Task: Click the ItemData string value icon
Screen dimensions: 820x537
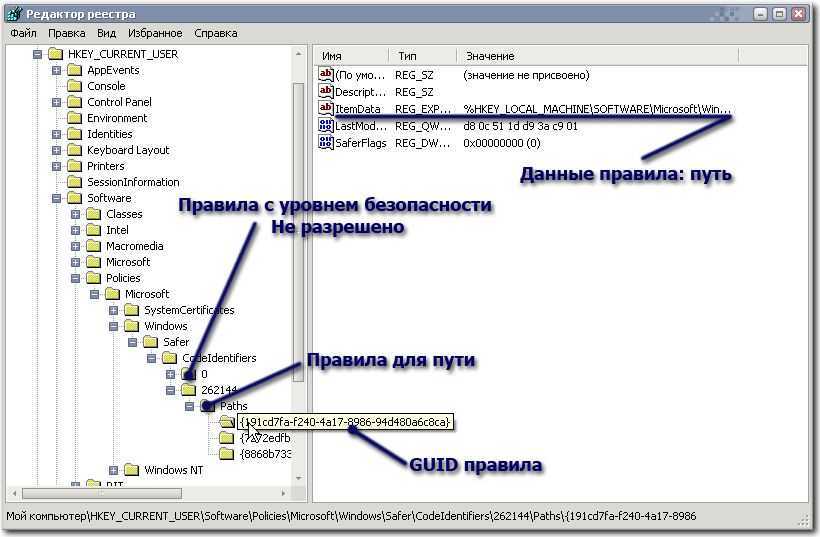Action: [325, 108]
